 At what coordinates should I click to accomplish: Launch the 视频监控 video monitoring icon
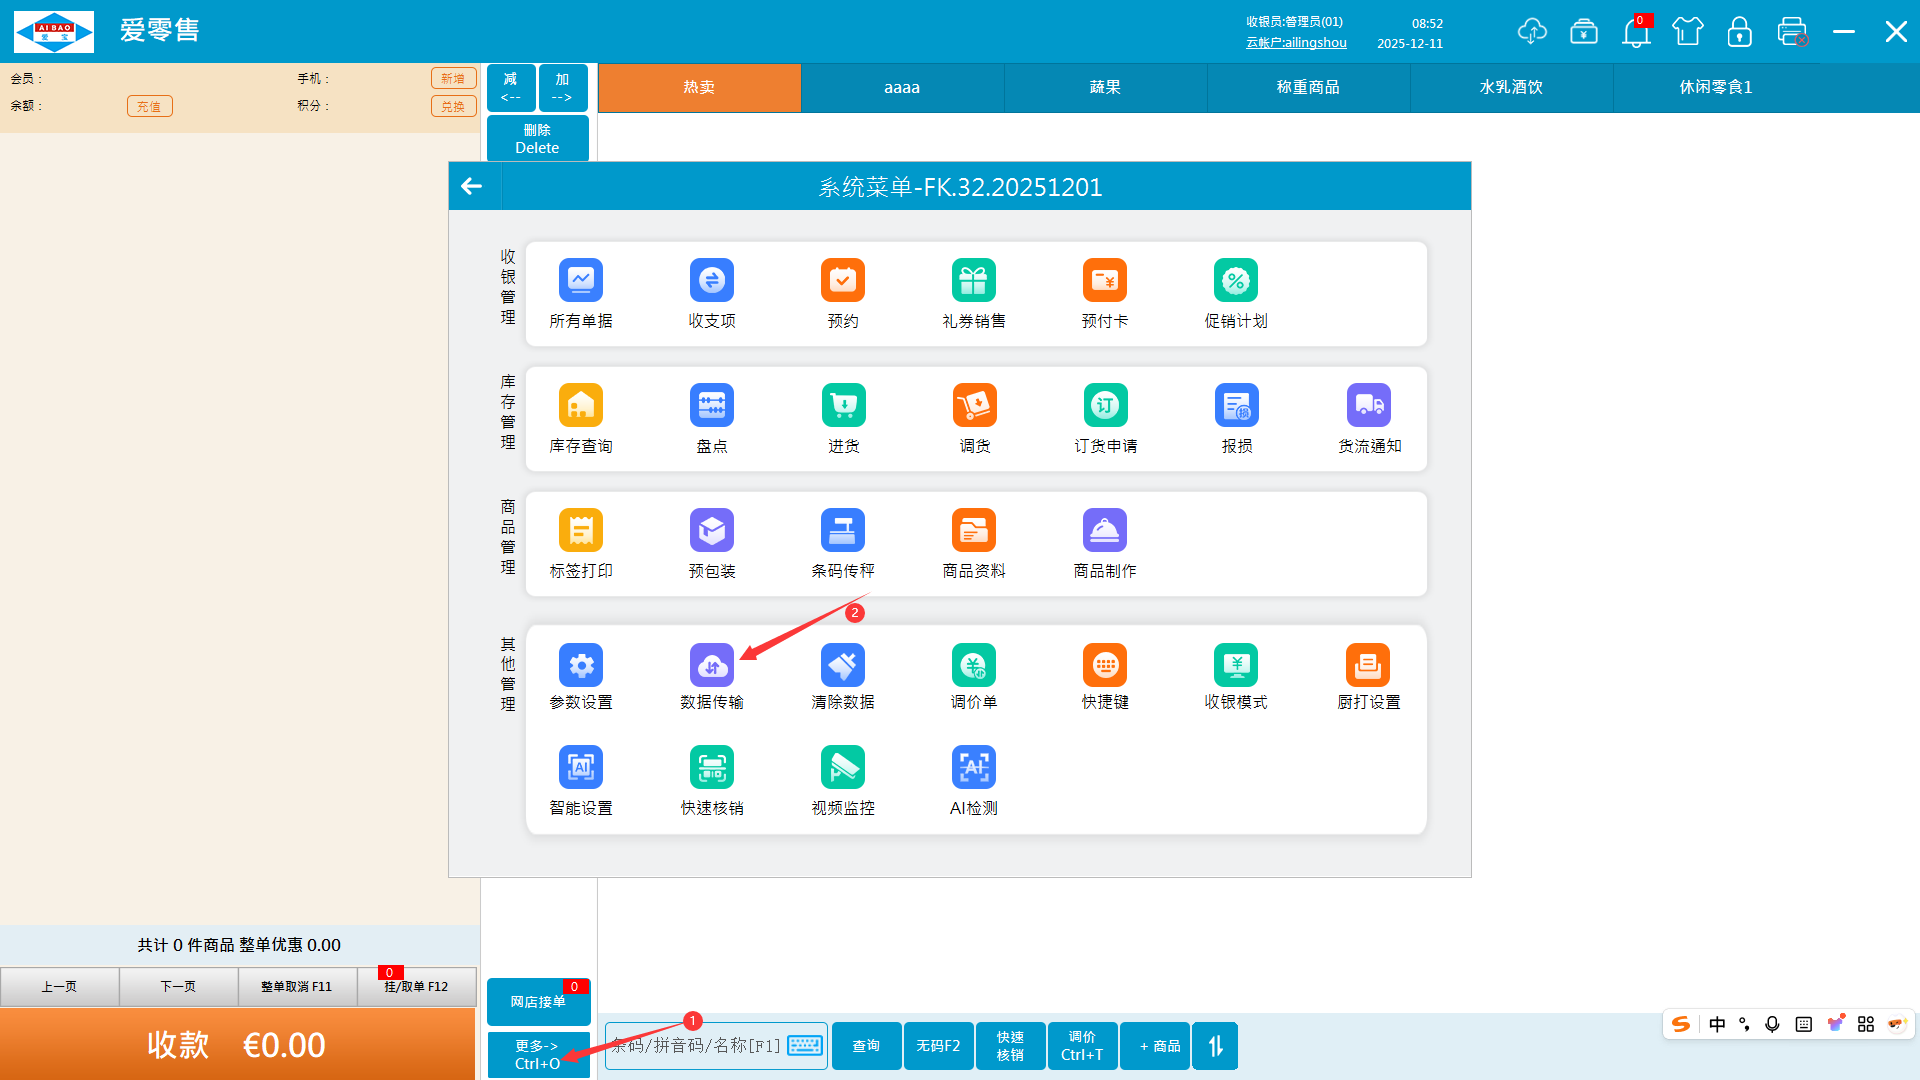pyautogui.click(x=843, y=768)
